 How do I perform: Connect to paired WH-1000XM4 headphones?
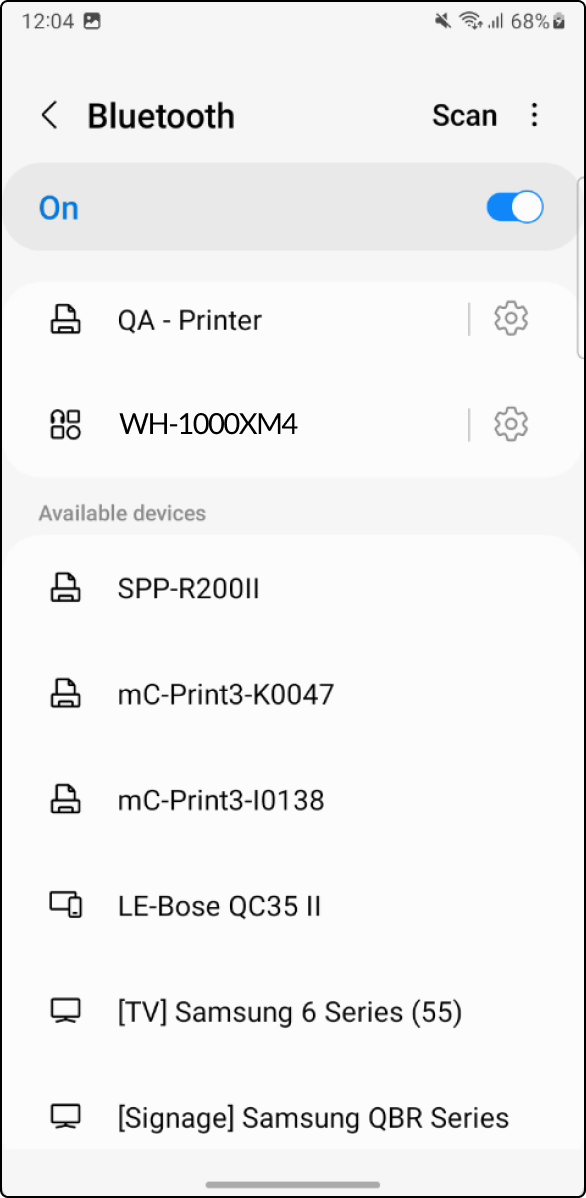[234, 424]
